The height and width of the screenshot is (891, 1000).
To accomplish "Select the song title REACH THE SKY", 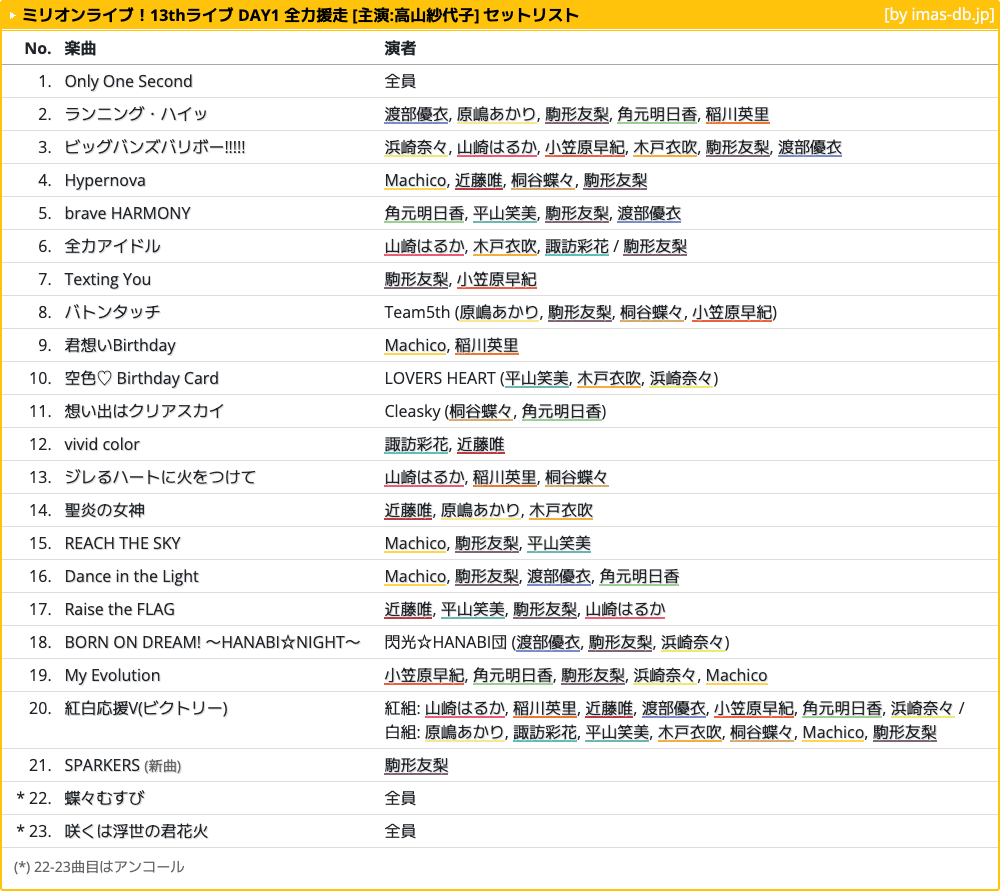I will [122, 543].
